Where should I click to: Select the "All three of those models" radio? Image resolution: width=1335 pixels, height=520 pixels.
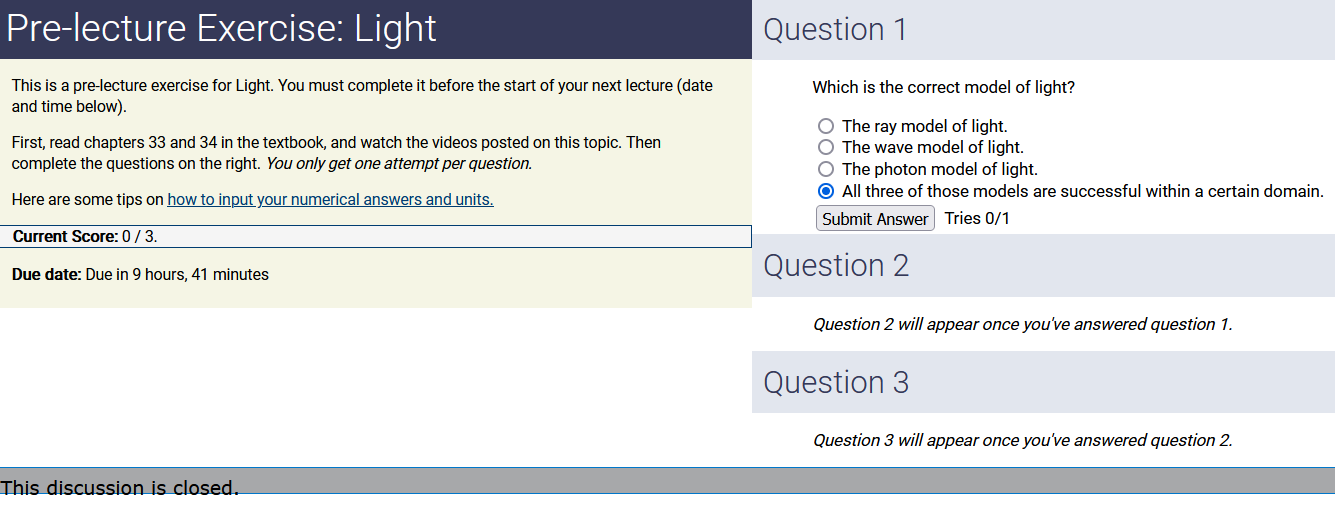click(x=826, y=191)
